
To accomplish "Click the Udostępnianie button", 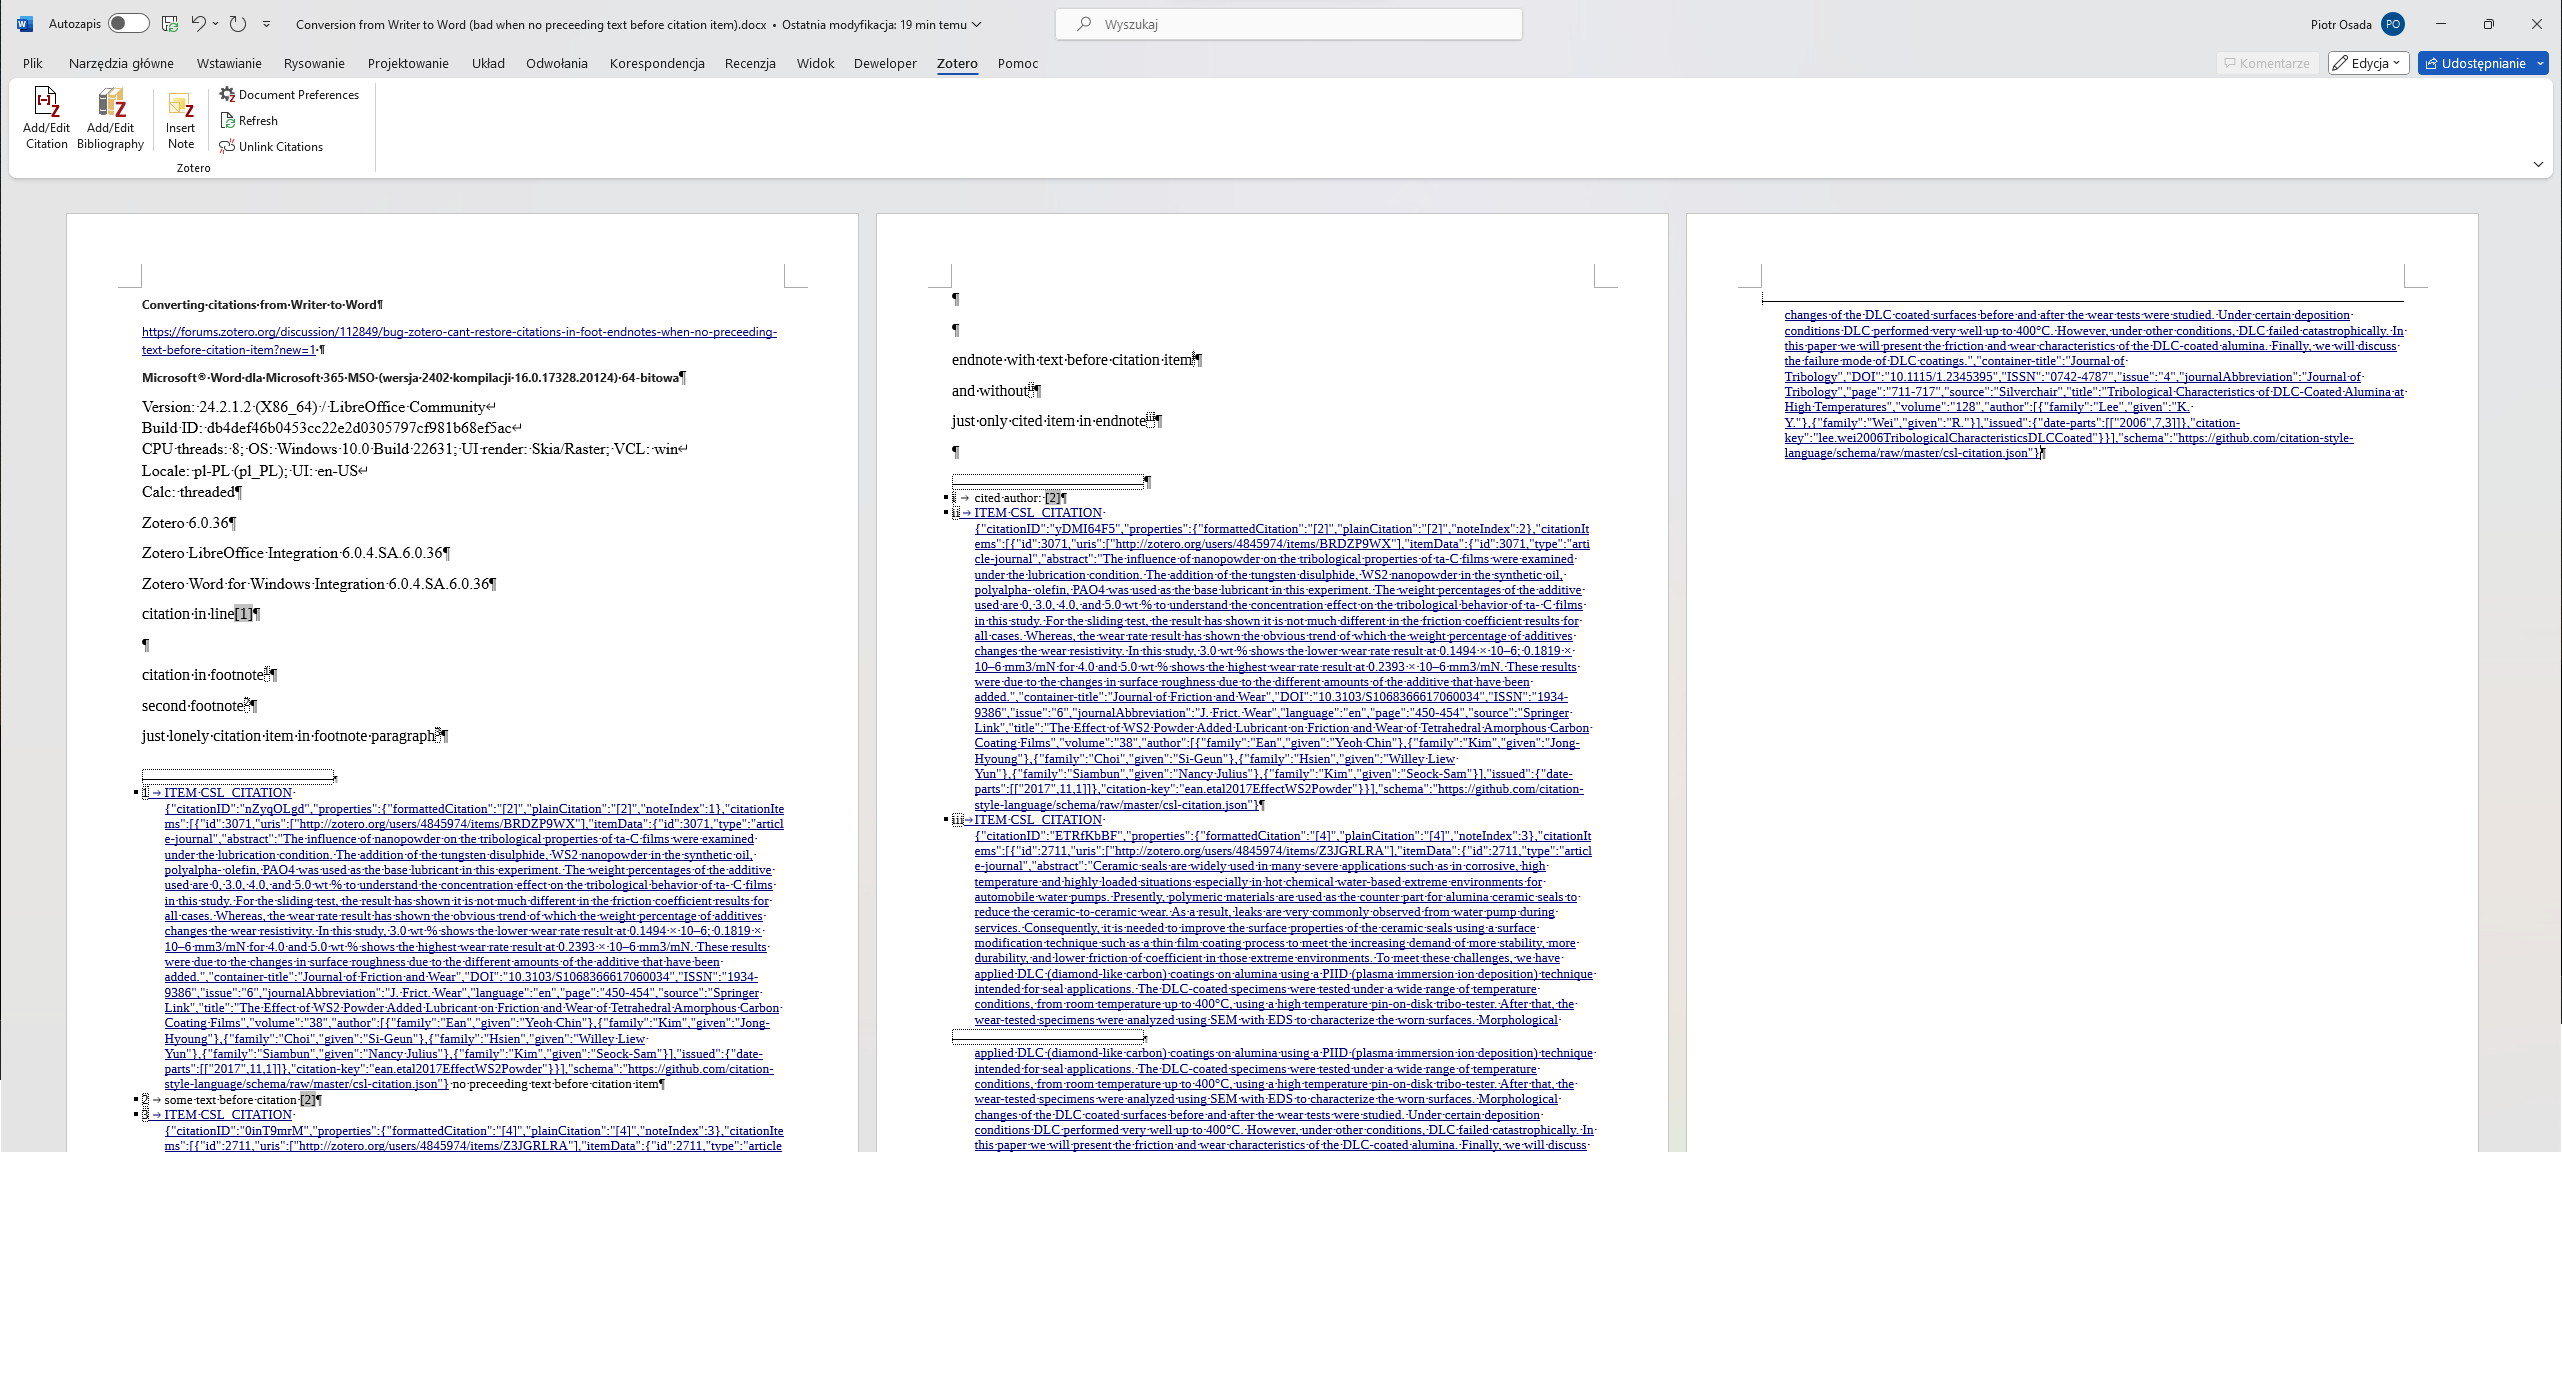I will point(2474,63).
